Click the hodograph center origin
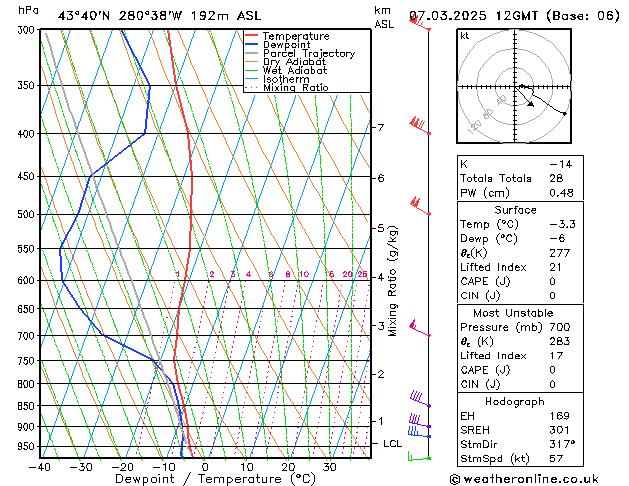Image resolution: width=629 pixels, height=486 pixels. click(515, 86)
